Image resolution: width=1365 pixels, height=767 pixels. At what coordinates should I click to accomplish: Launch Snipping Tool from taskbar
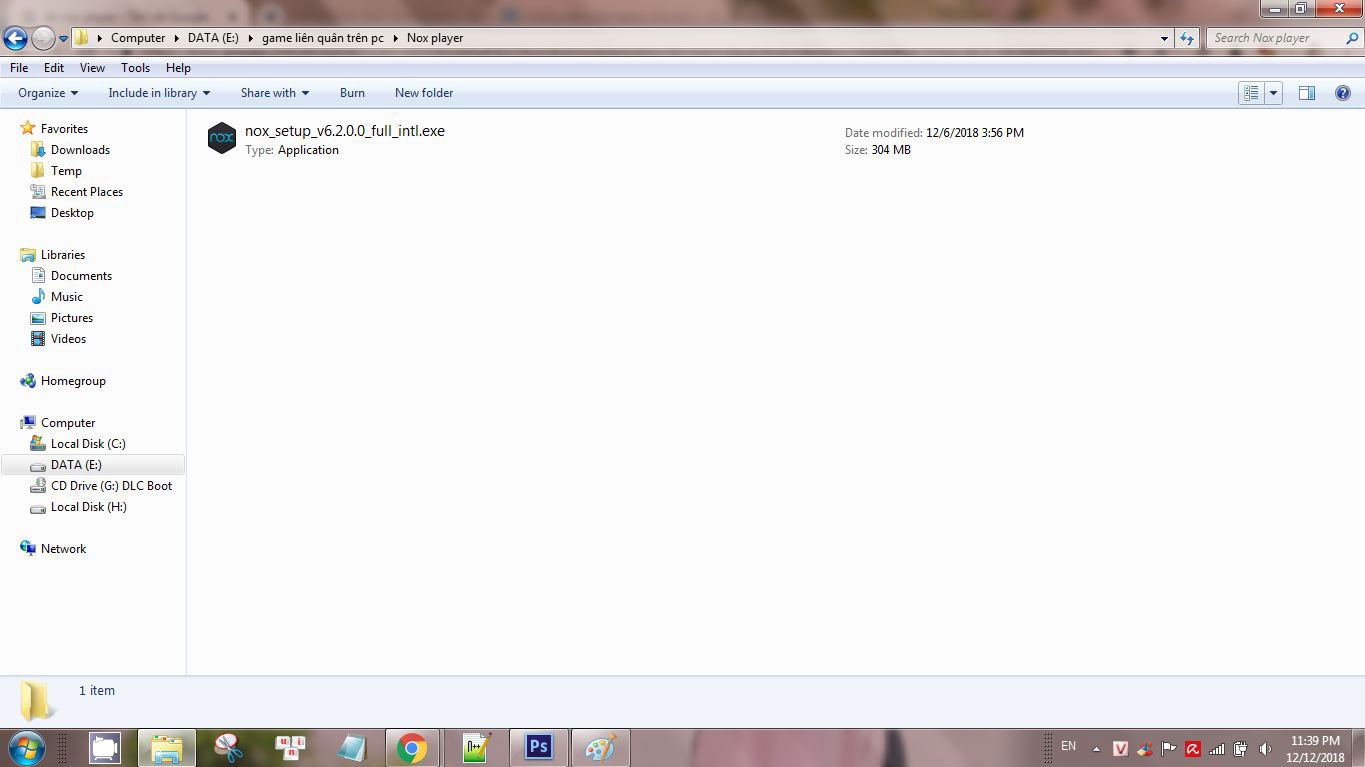228,747
